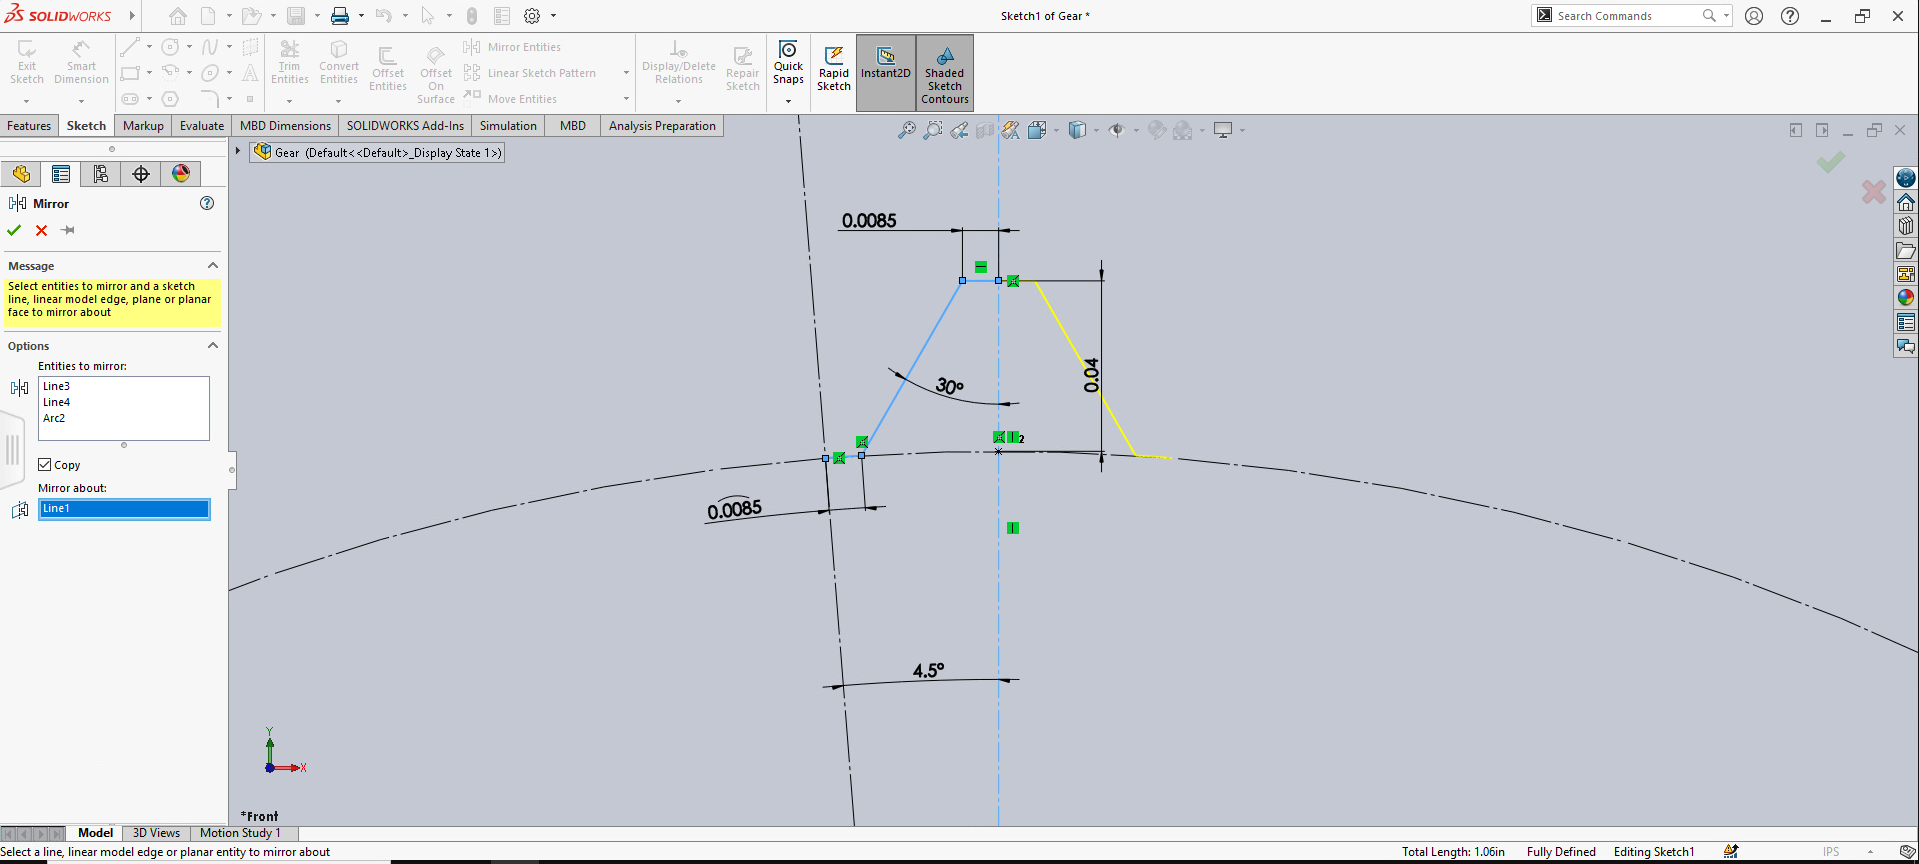
Task: Open the Mirror help question-mark icon
Action: pyautogui.click(x=207, y=203)
